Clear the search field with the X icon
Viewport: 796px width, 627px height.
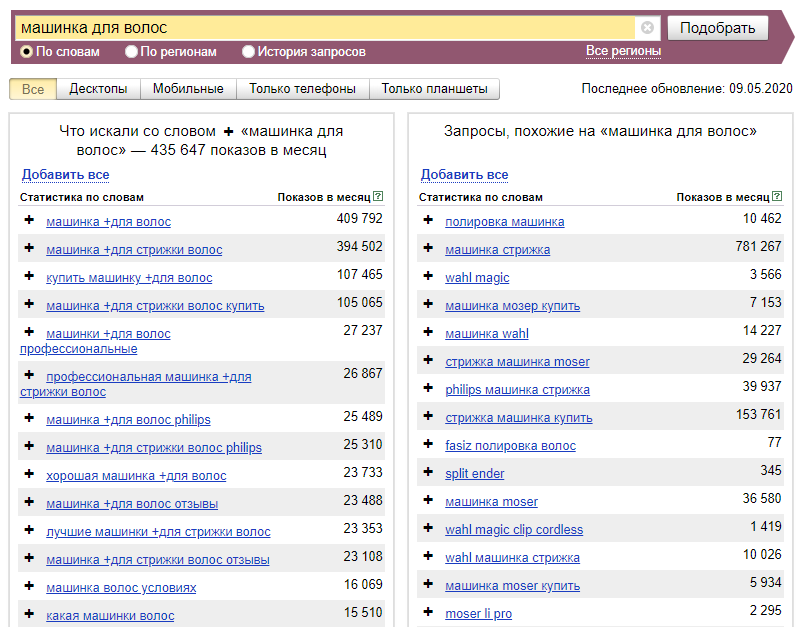click(647, 27)
